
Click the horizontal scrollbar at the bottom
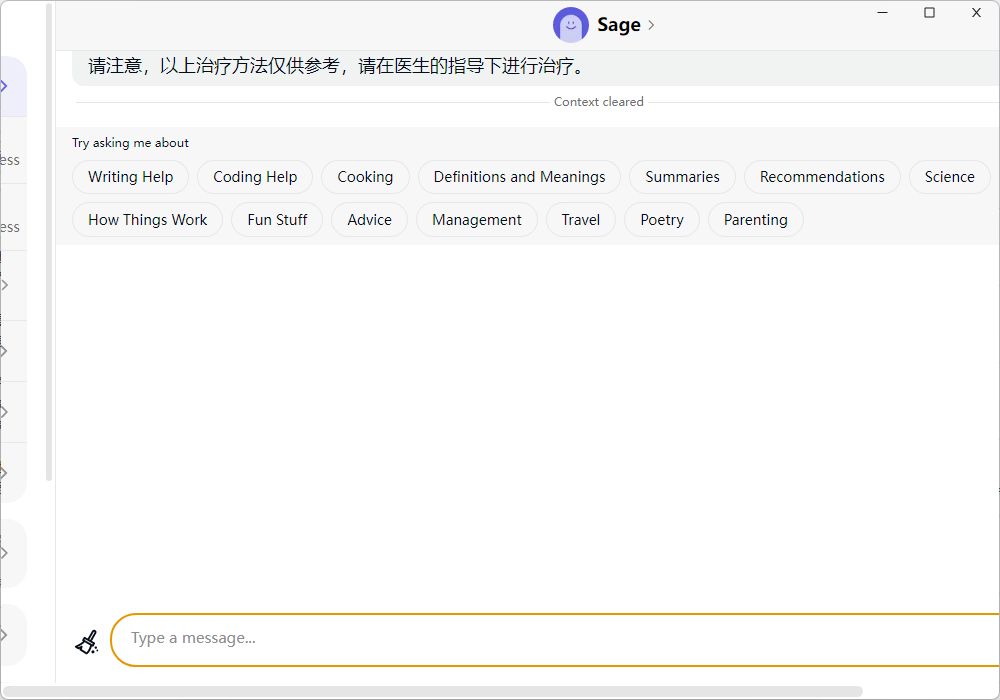click(x=433, y=692)
